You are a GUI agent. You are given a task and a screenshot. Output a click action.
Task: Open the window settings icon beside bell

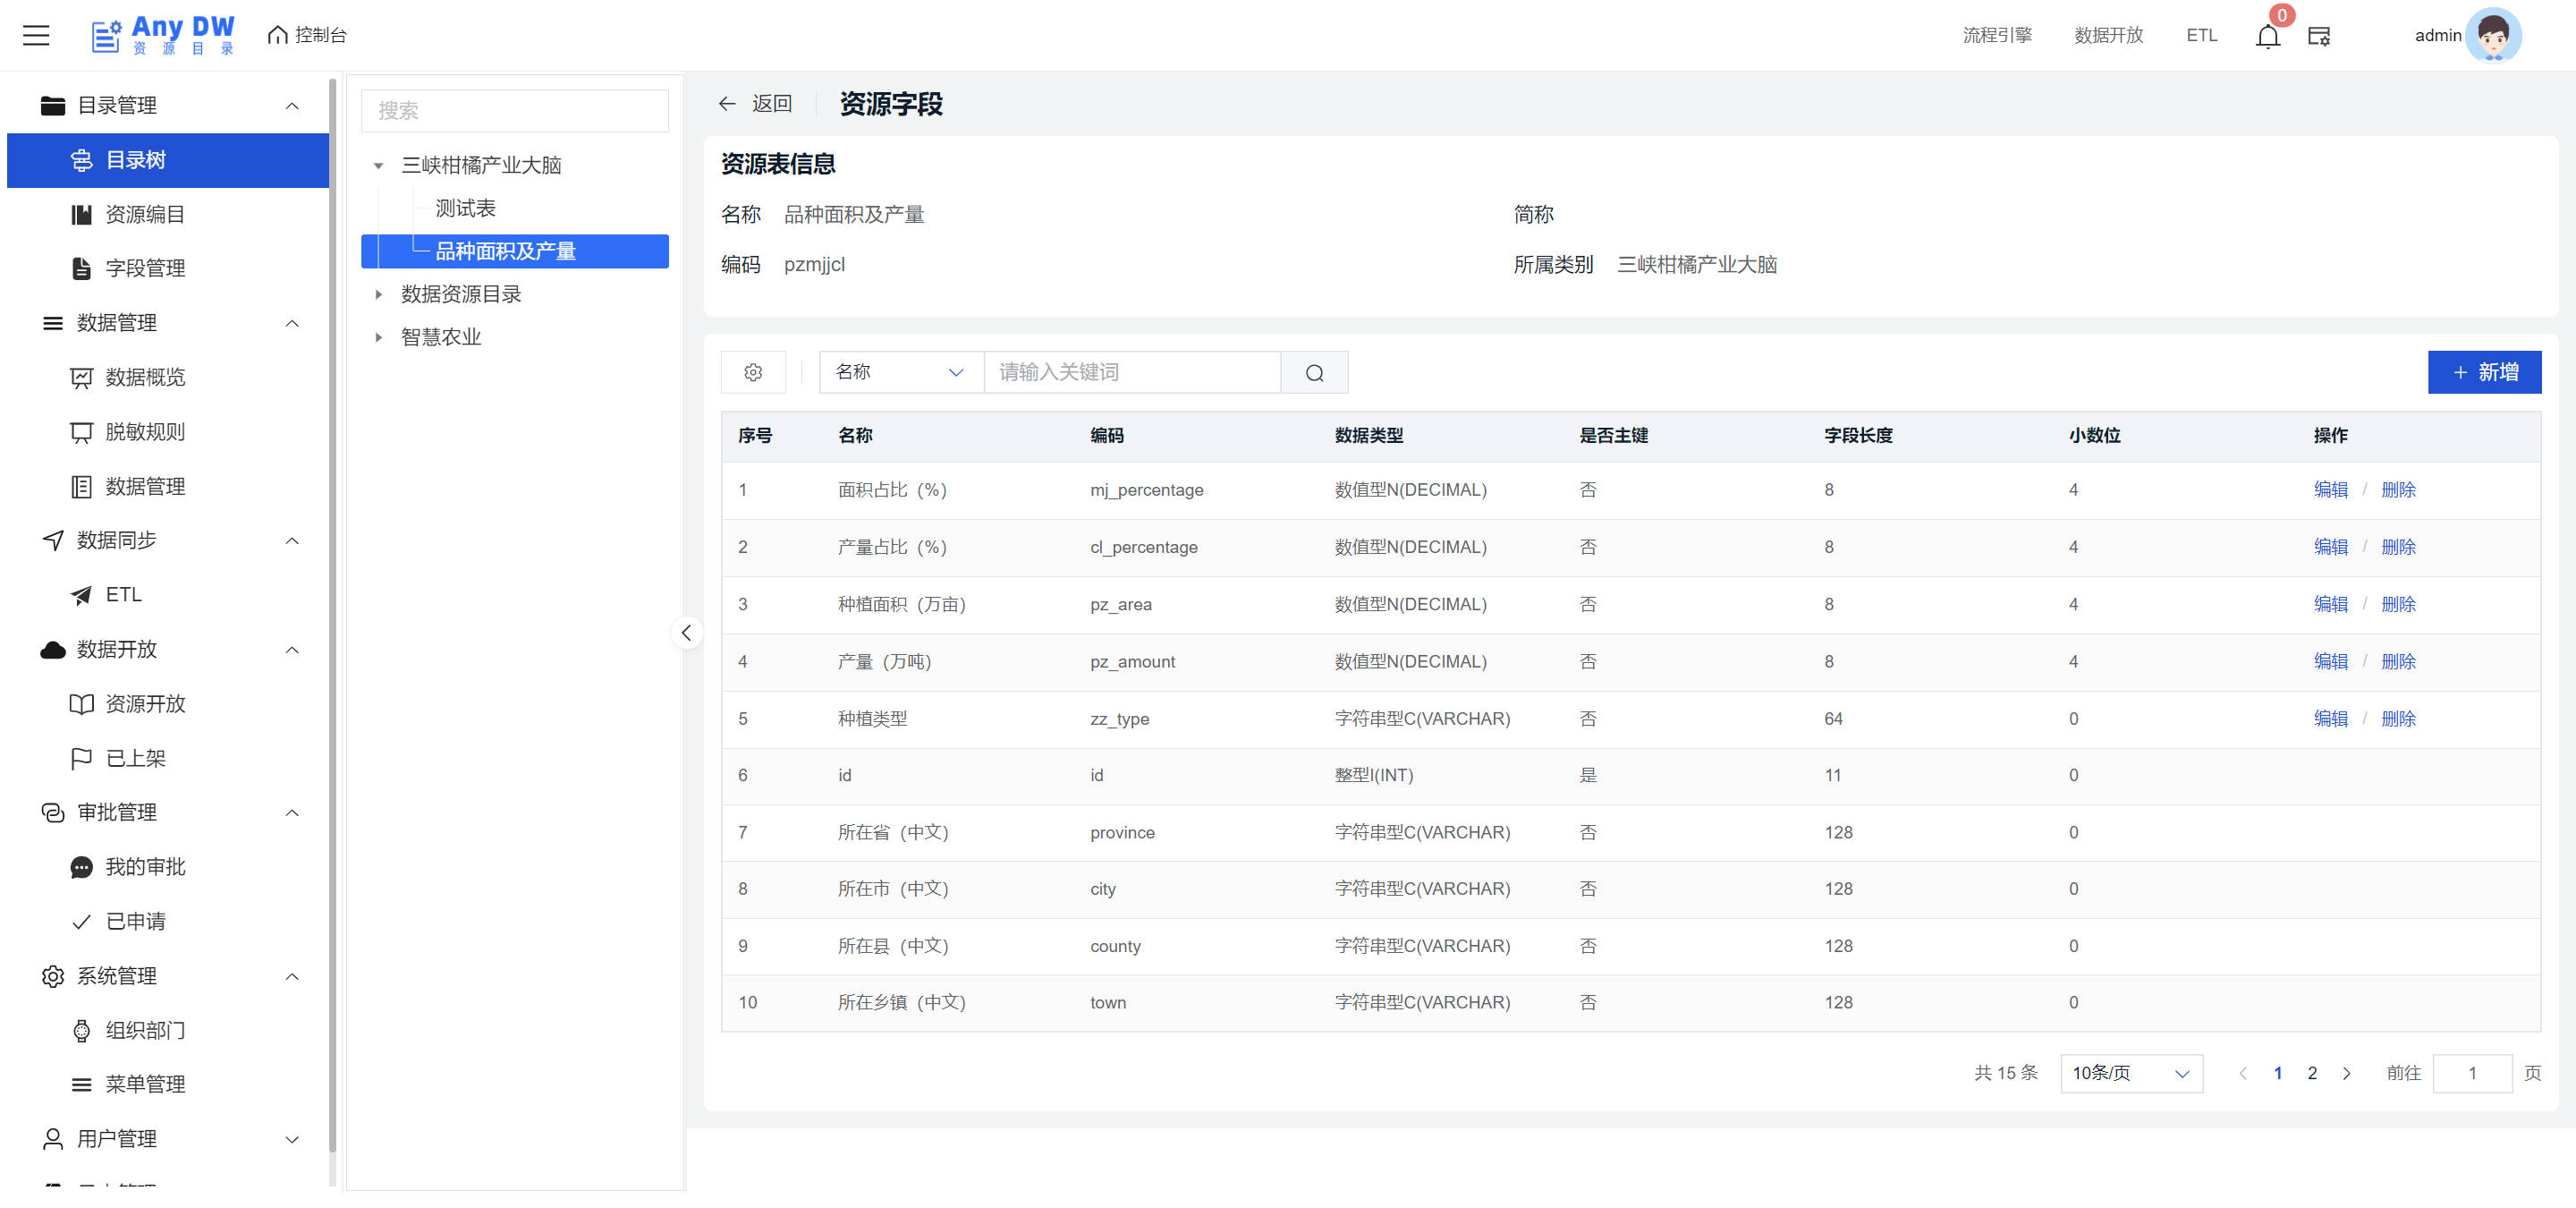(x=2318, y=36)
